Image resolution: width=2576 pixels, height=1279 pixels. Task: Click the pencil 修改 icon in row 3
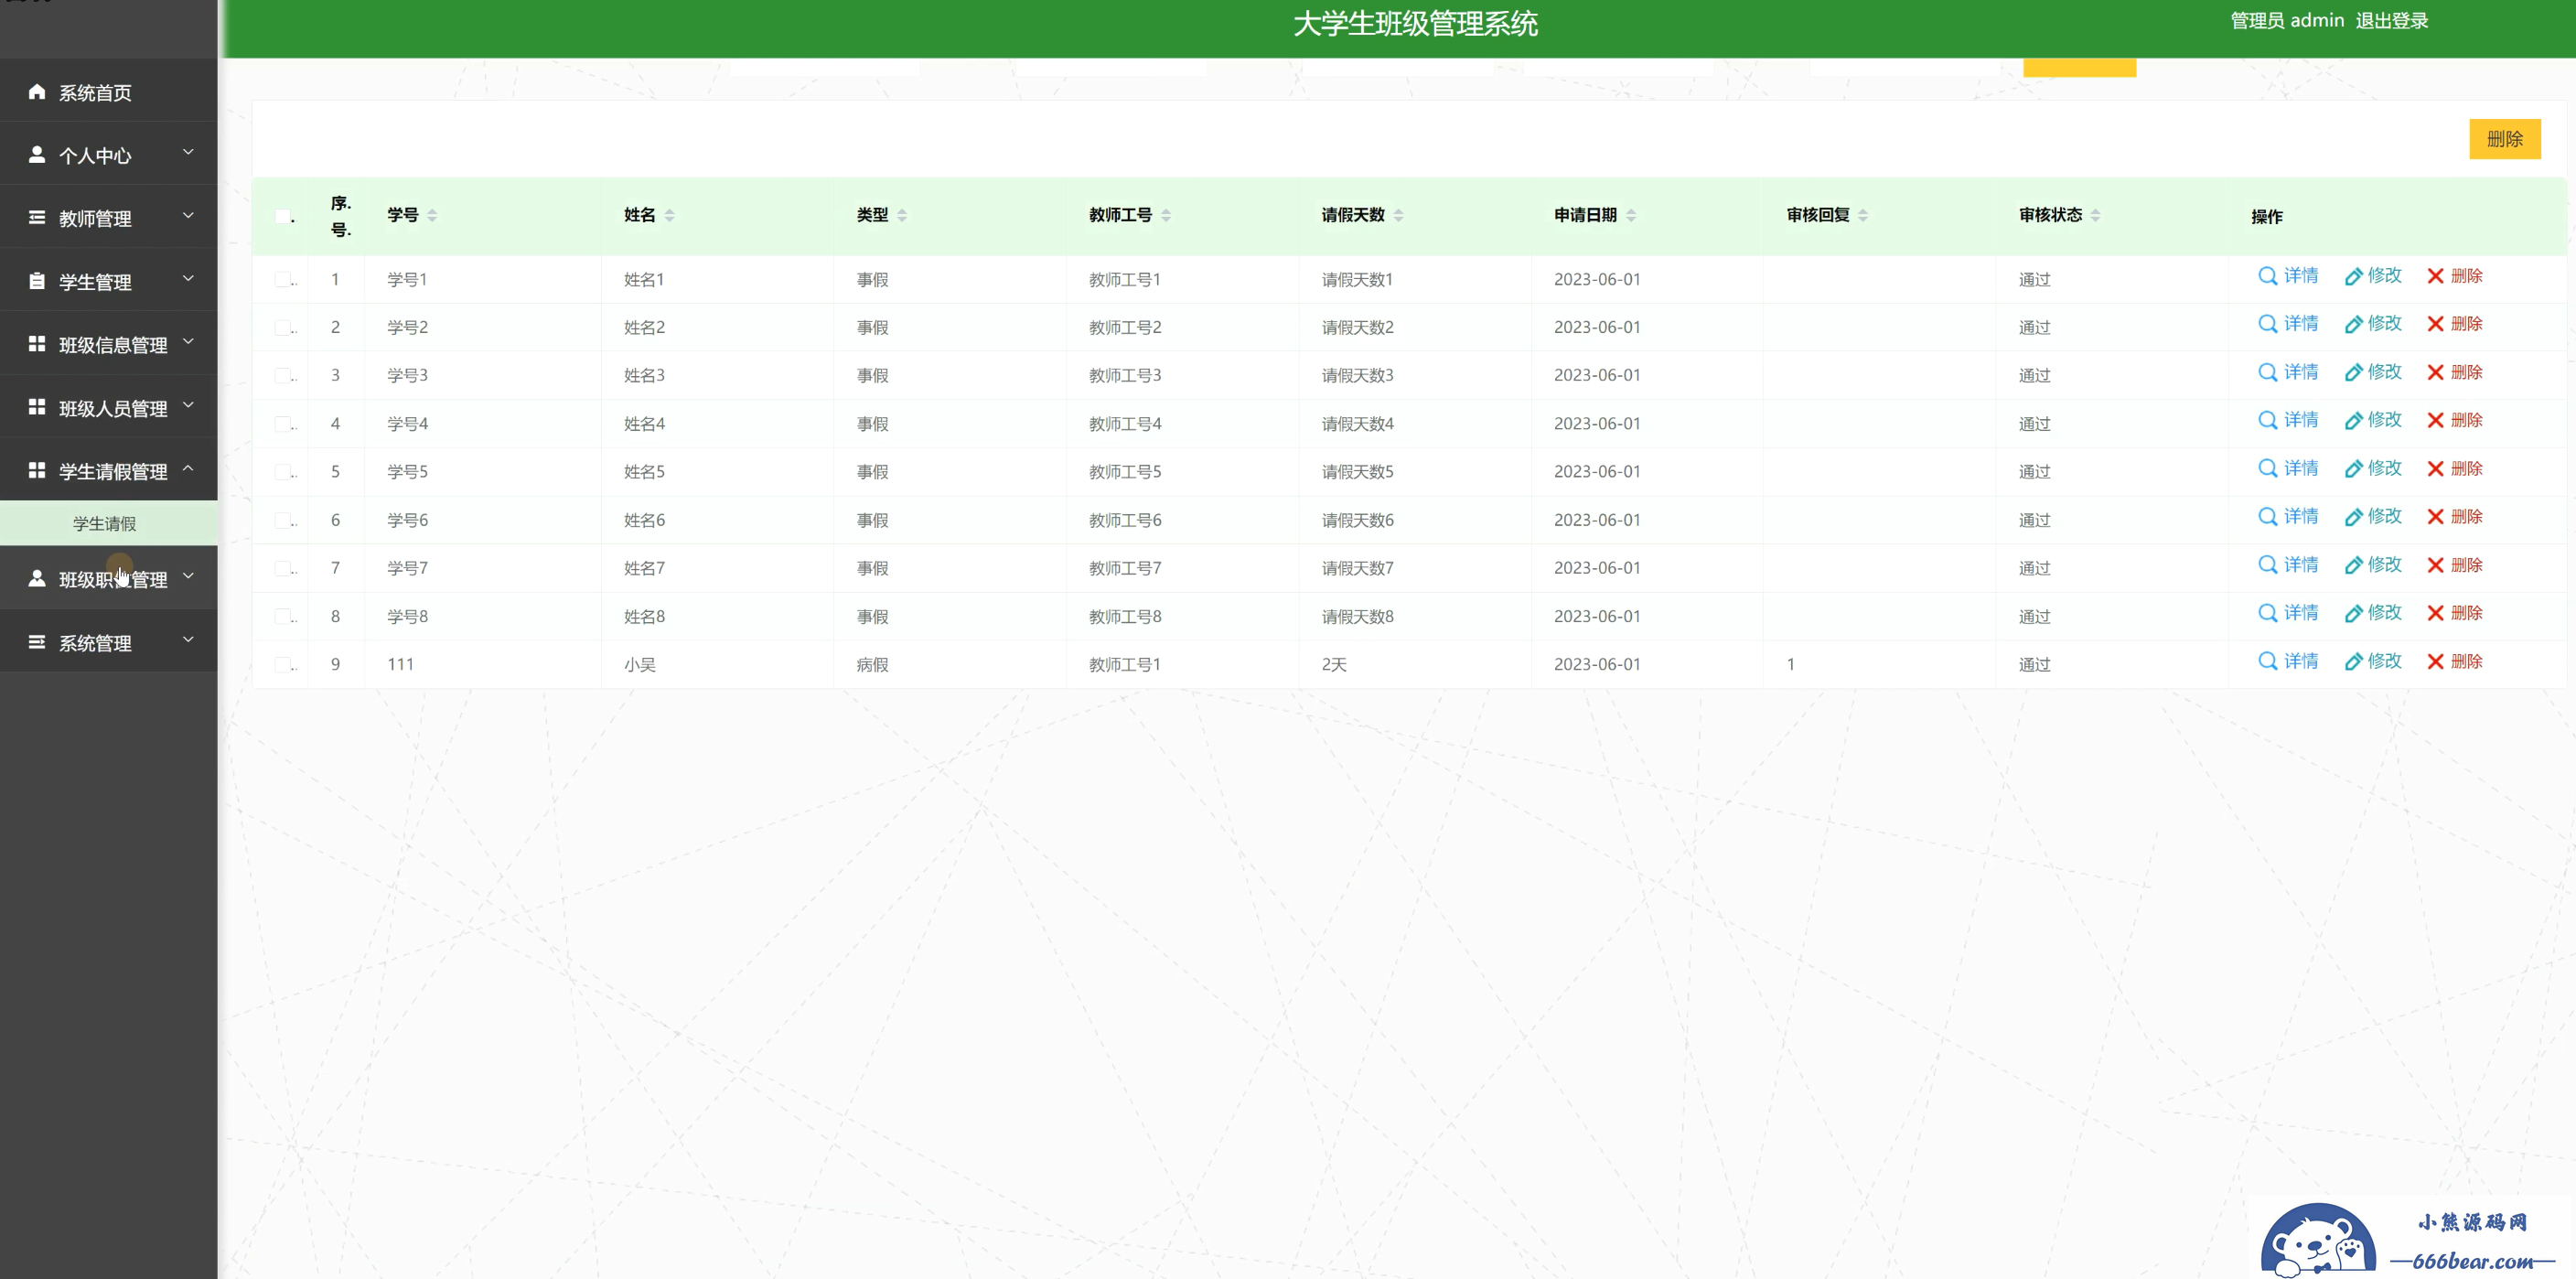(x=2353, y=372)
